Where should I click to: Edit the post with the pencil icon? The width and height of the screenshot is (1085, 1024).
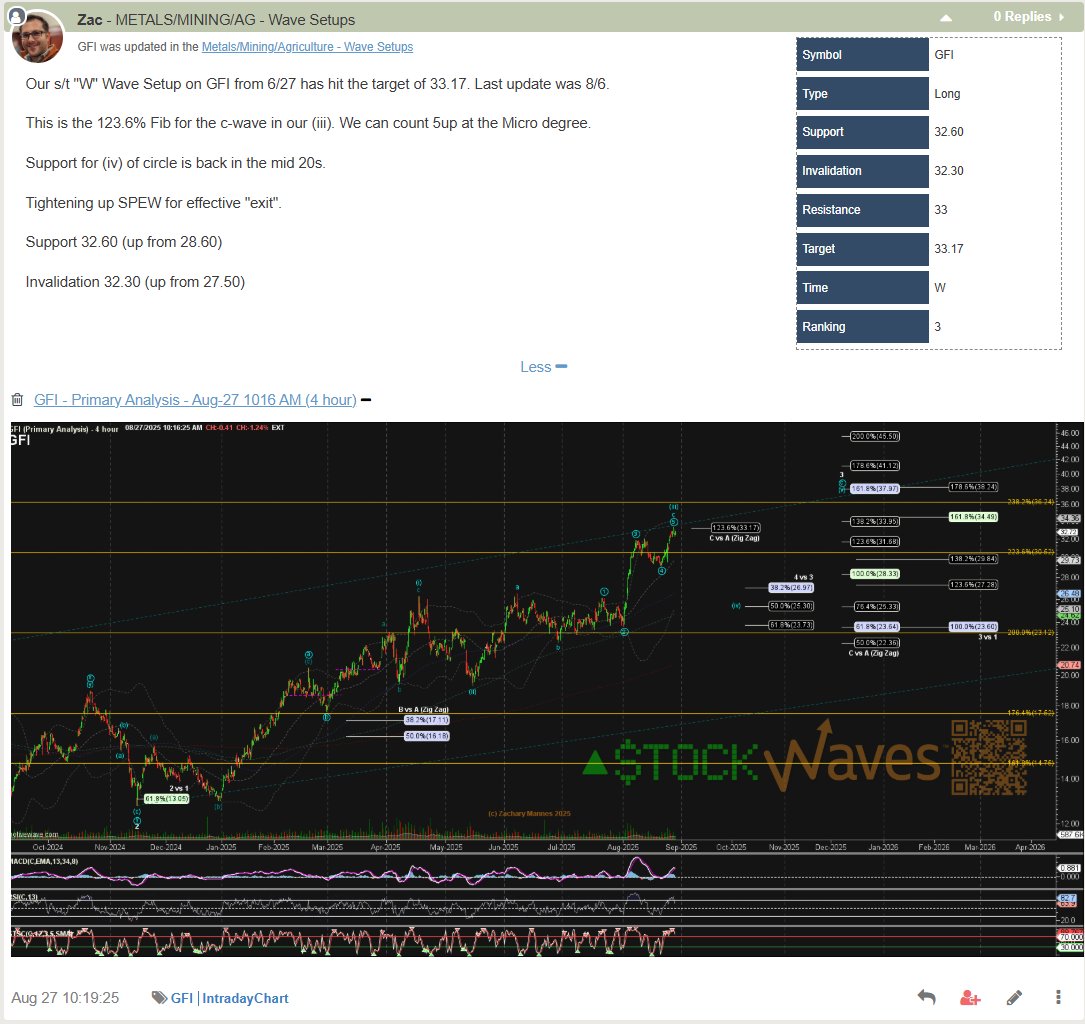coord(1014,998)
